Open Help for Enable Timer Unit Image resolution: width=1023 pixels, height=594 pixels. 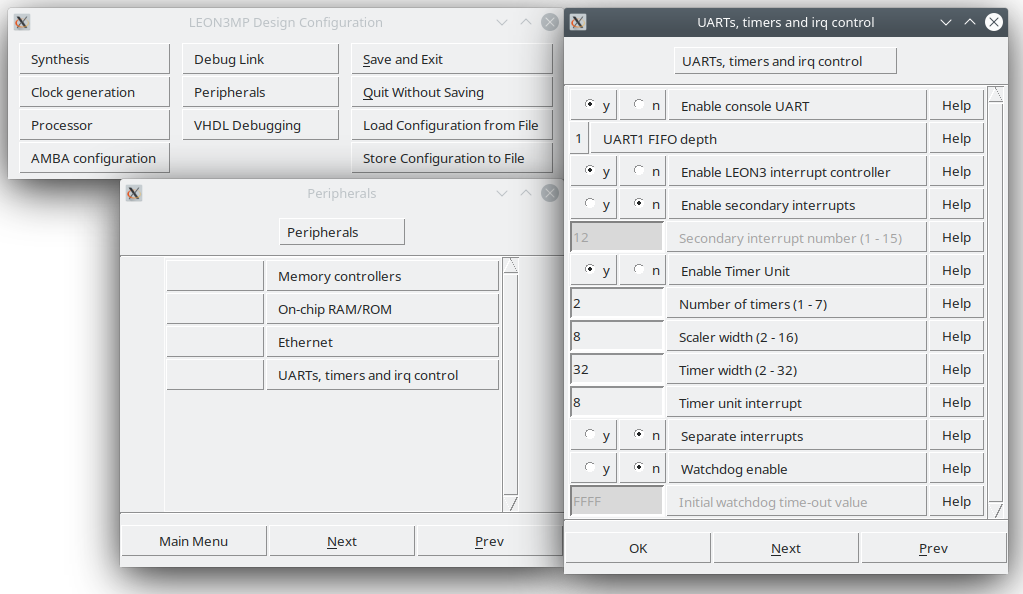(x=956, y=270)
